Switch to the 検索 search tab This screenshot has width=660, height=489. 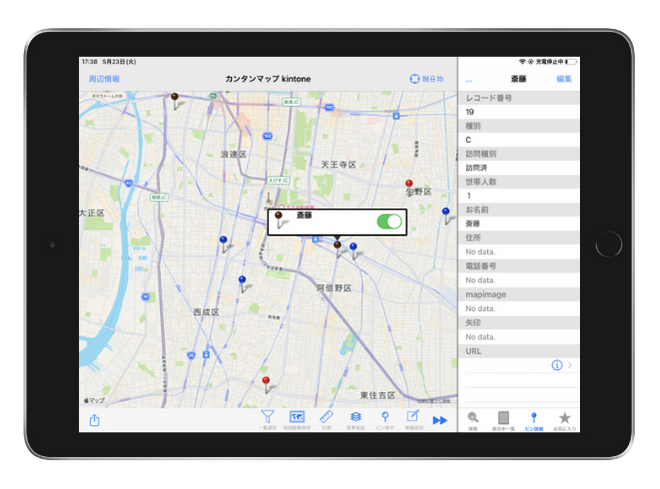tap(473, 421)
